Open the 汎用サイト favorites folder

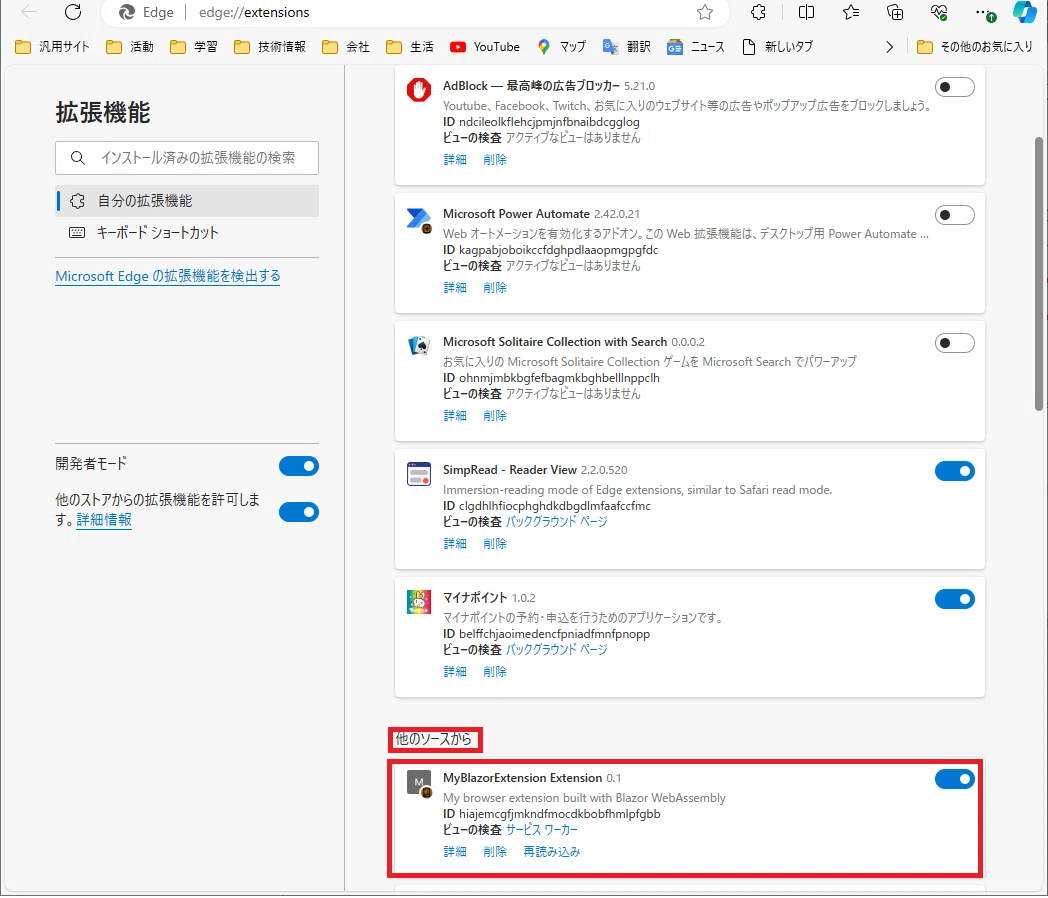point(52,47)
